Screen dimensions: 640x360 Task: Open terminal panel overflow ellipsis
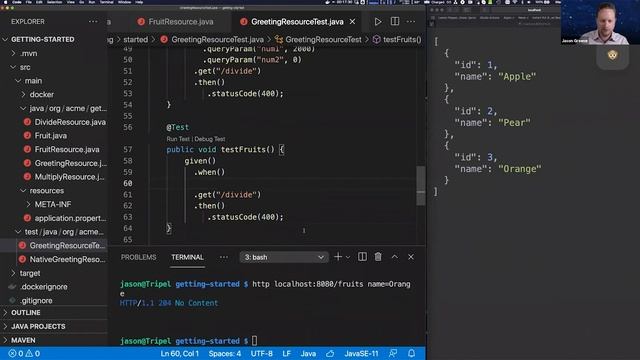(x=224, y=257)
